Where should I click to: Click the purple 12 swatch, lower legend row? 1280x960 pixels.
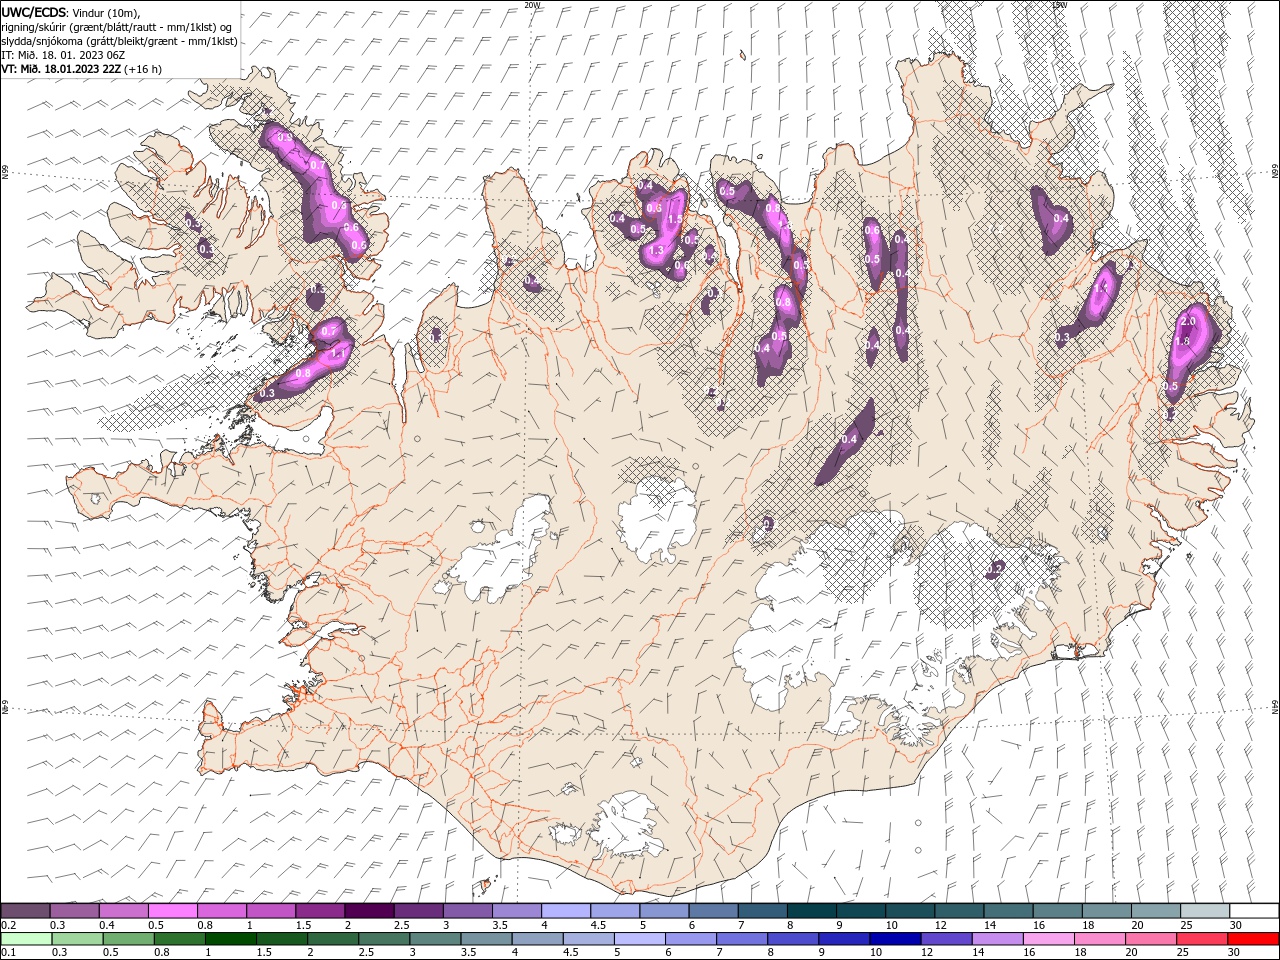(x=946, y=939)
